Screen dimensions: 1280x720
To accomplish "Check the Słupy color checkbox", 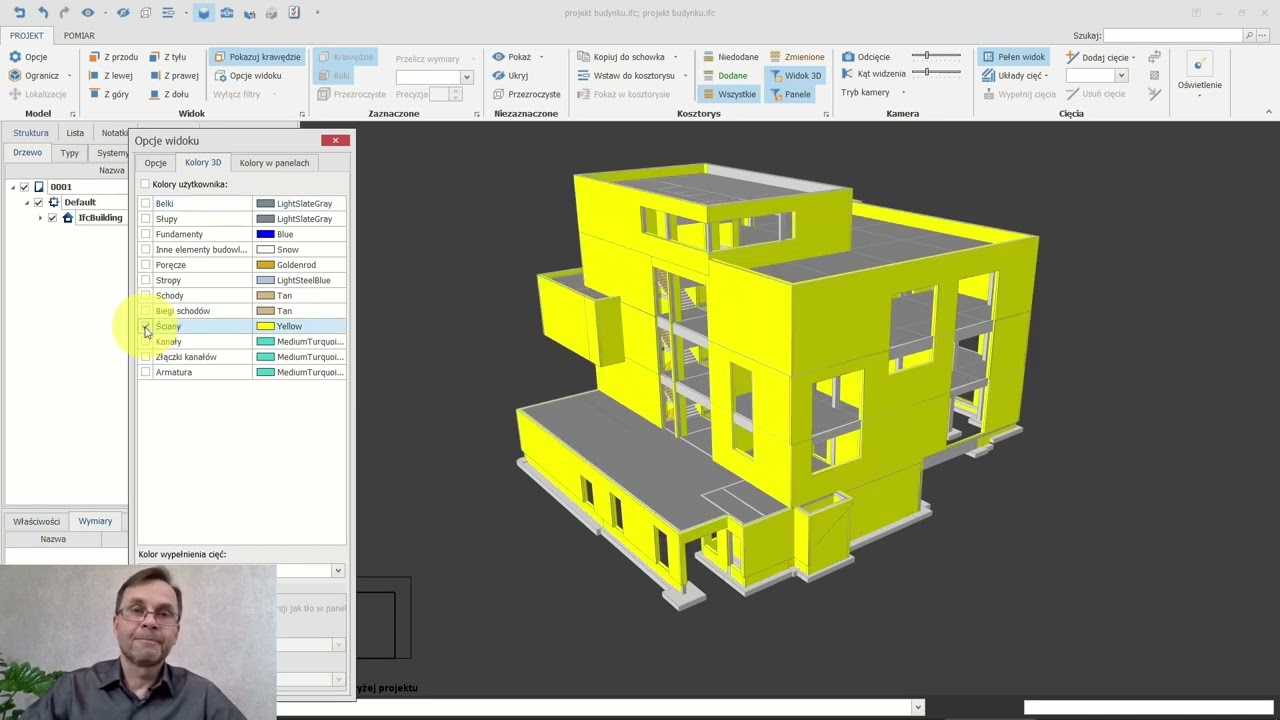I will (146, 219).
